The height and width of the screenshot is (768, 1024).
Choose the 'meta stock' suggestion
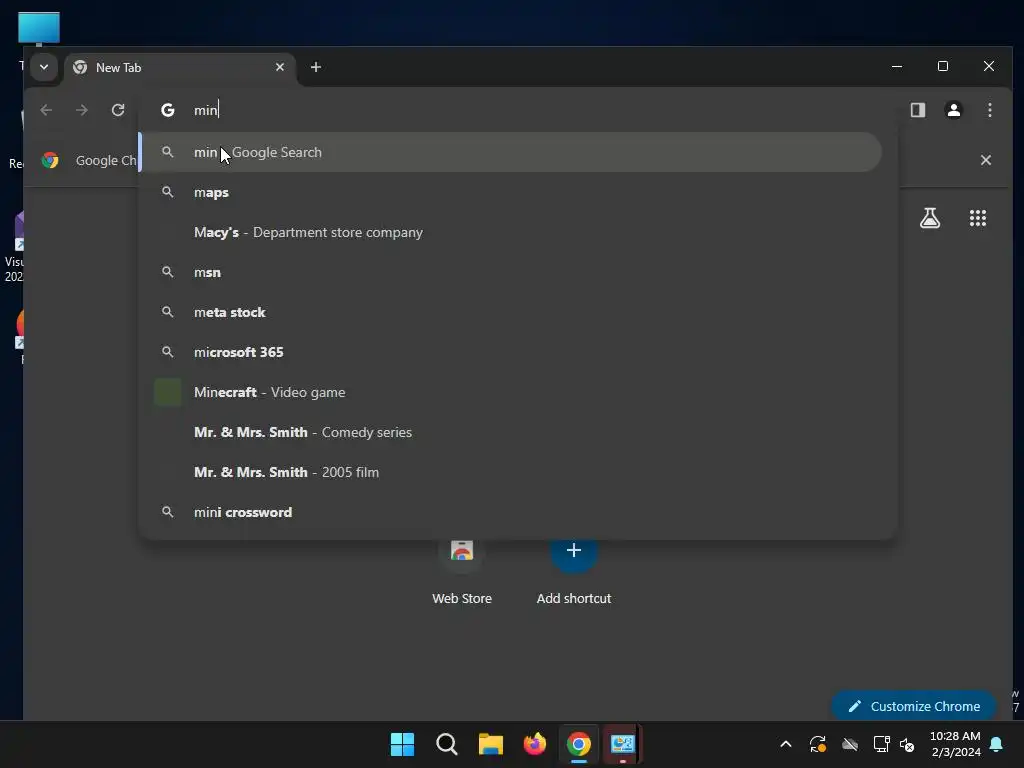point(511,312)
